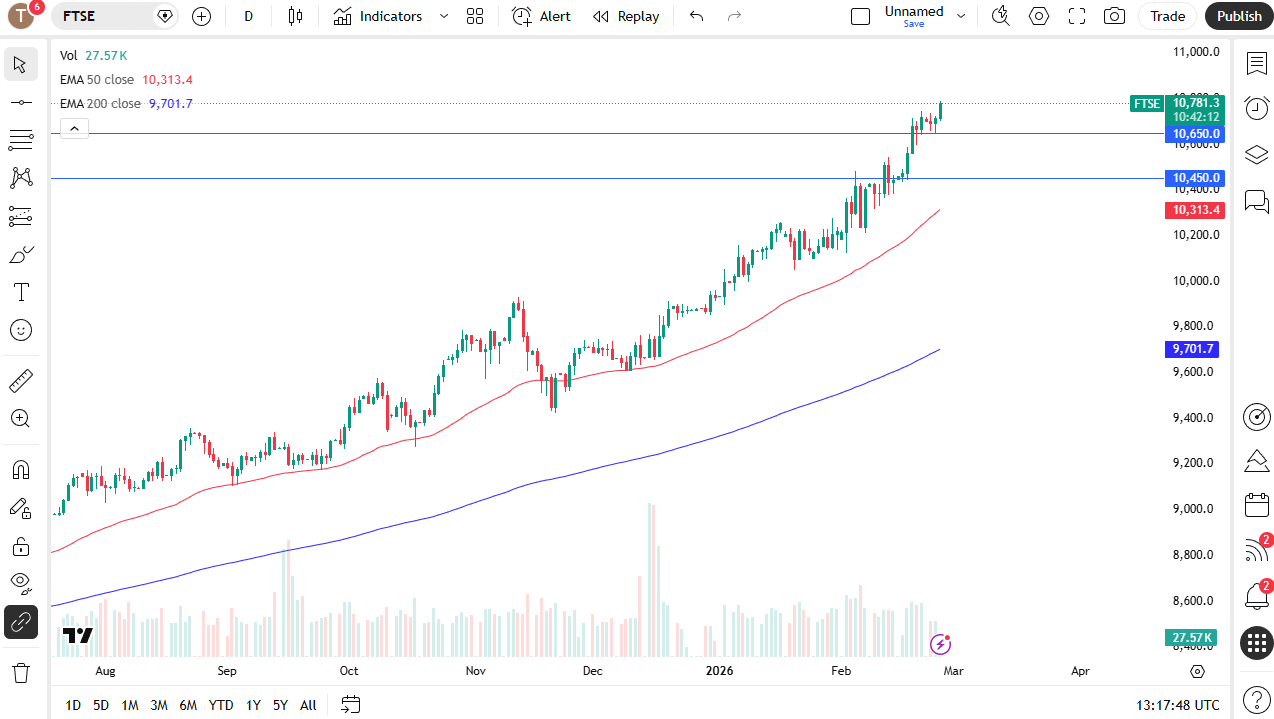
Task: Select the brush drawing tool
Action: (x=20, y=254)
